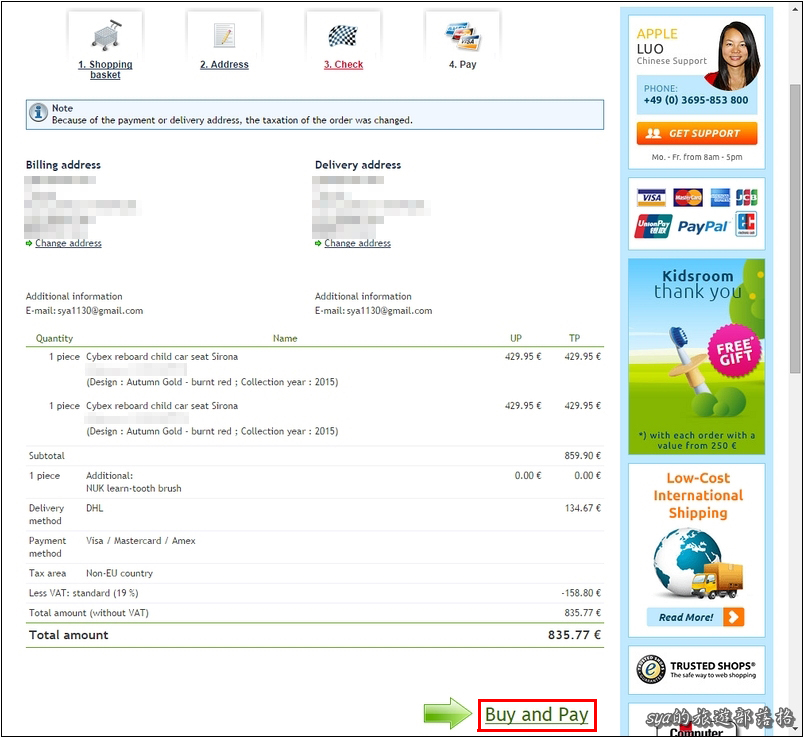The width and height of the screenshot is (804, 738).
Task: Click the DHL delivery cost 134.67 €
Action: click(x=582, y=508)
